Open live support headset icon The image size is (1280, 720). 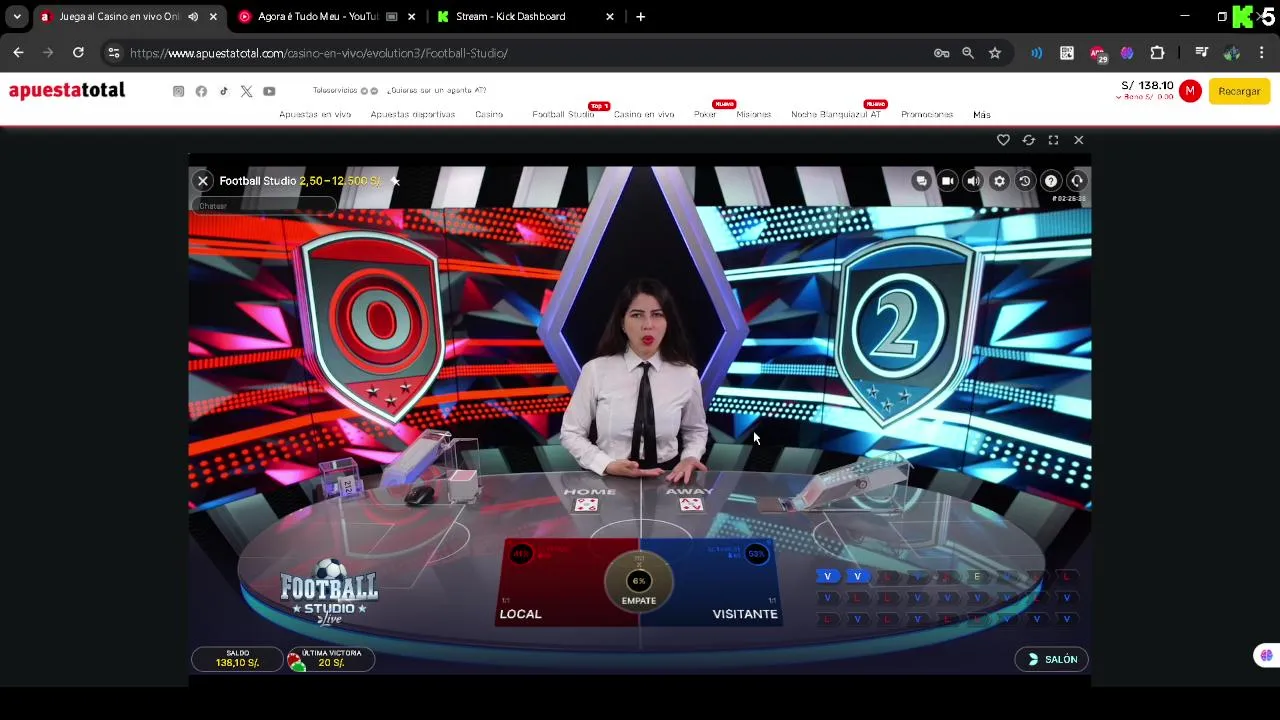(1077, 181)
